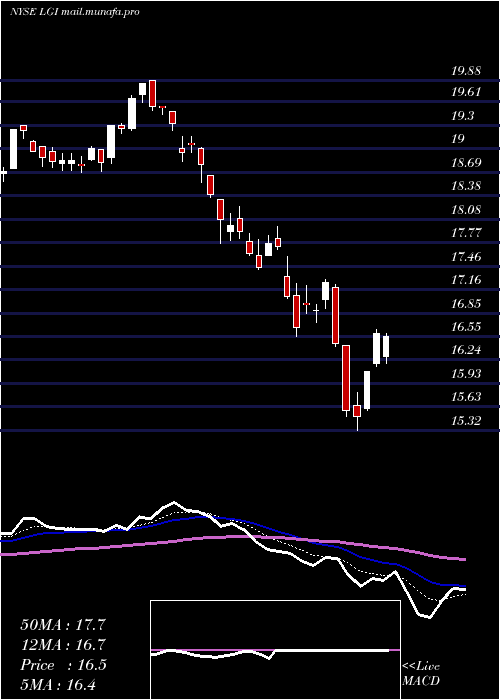Click the 17.46 price axis label
This screenshot has width=500, height=700.
(x=466, y=256)
